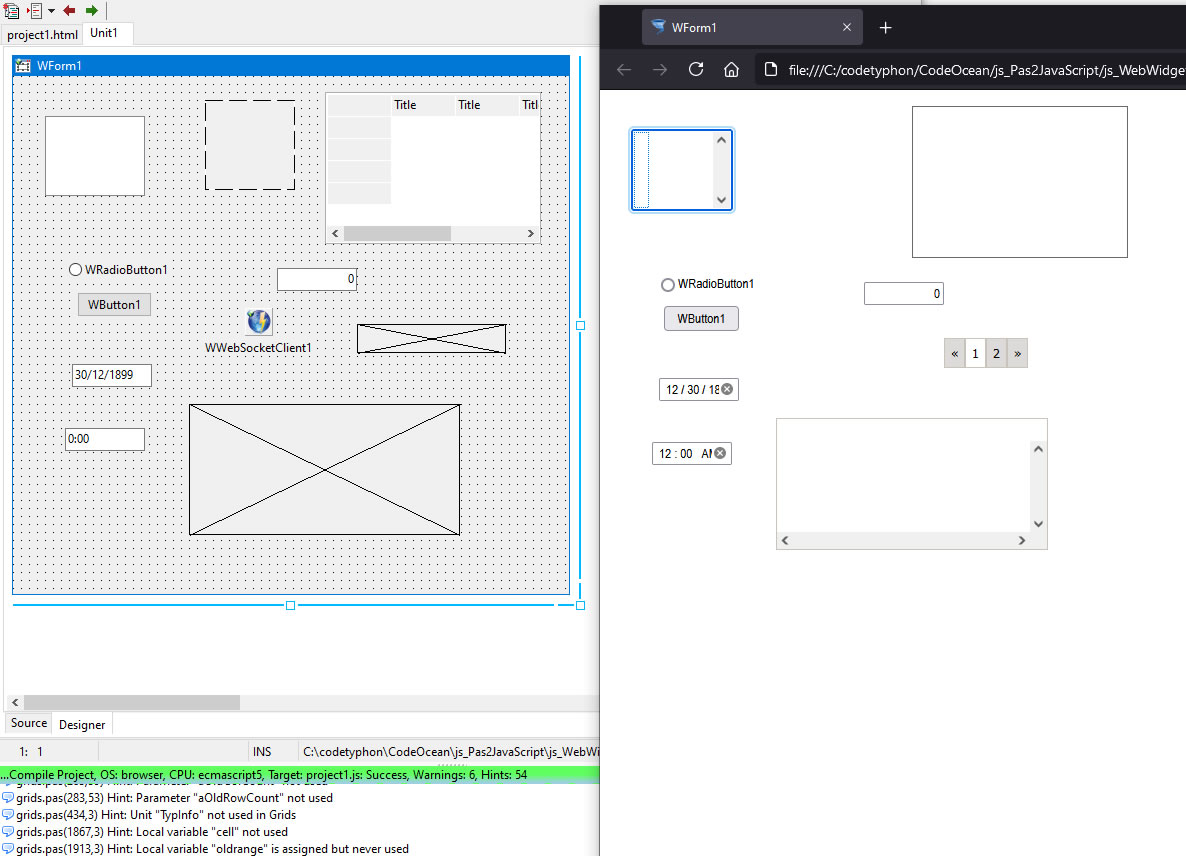The width and height of the screenshot is (1186, 856).
Task: Select the WWebSocketClient1 globe component
Action: (259, 322)
